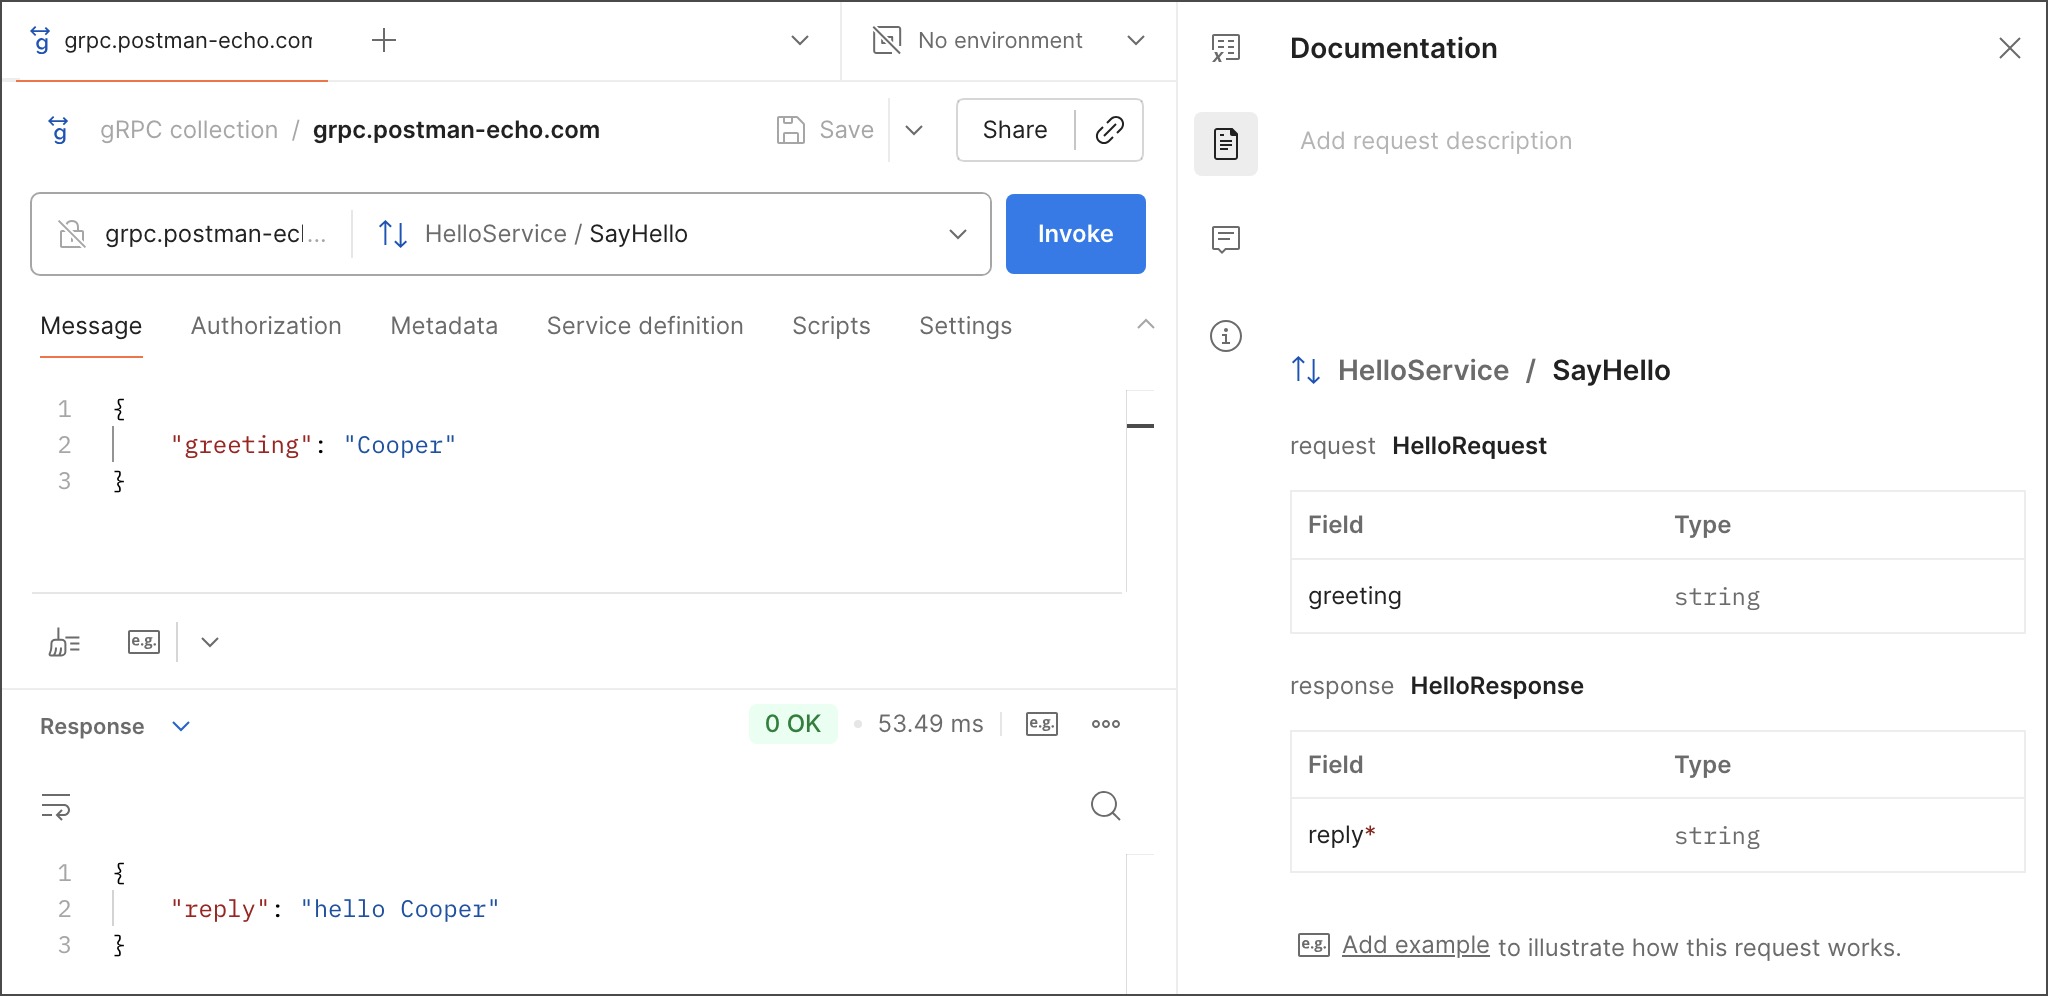Toggle word wrap in response
The width and height of the screenshot is (2048, 996).
point(56,806)
